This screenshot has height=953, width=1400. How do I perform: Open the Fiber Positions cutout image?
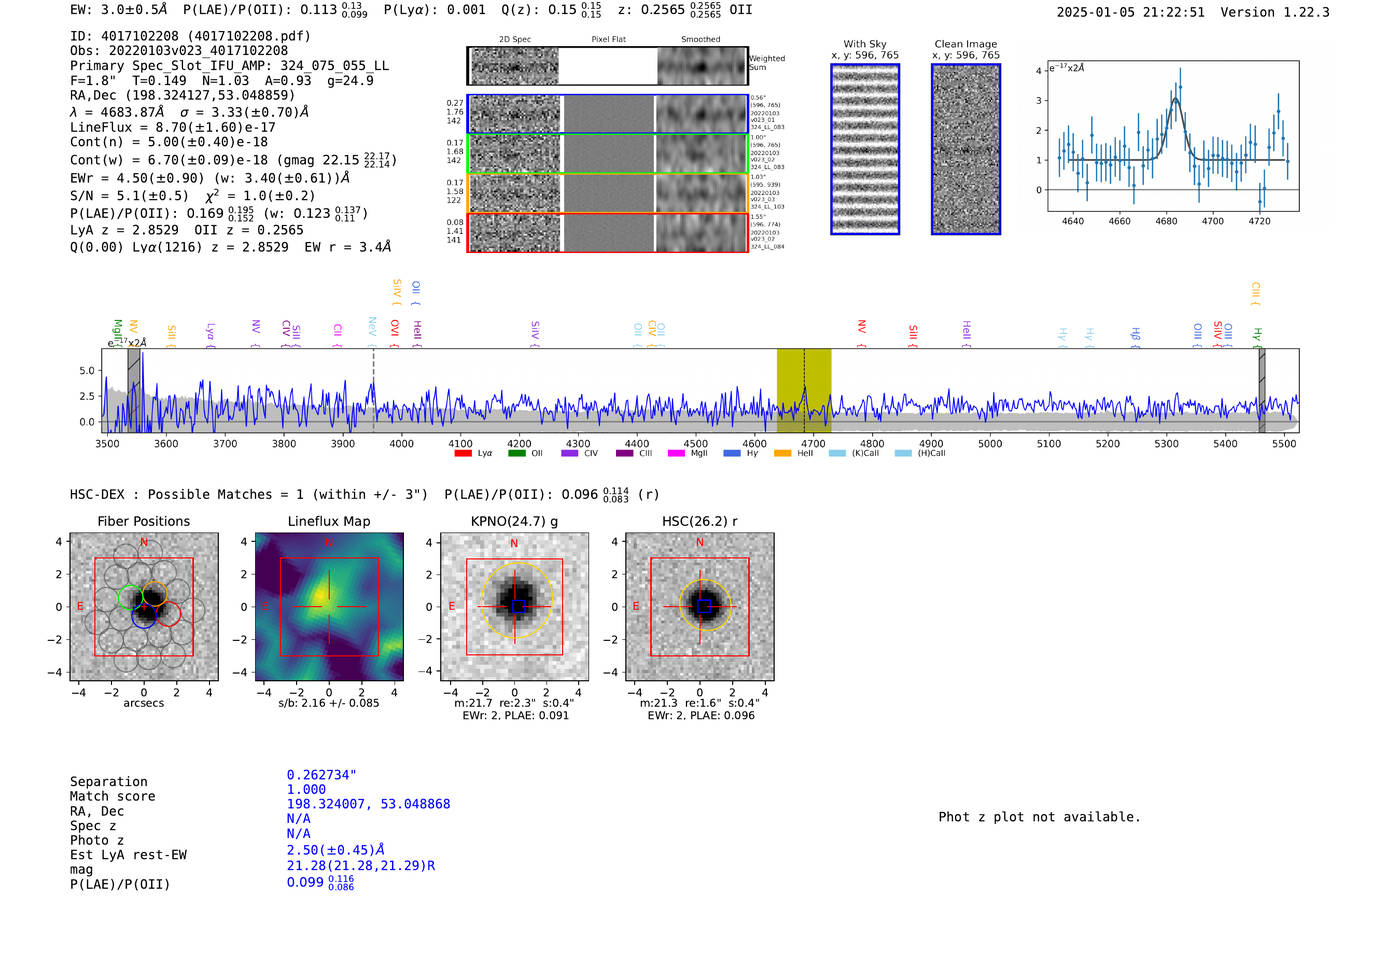pyautogui.click(x=144, y=607)
